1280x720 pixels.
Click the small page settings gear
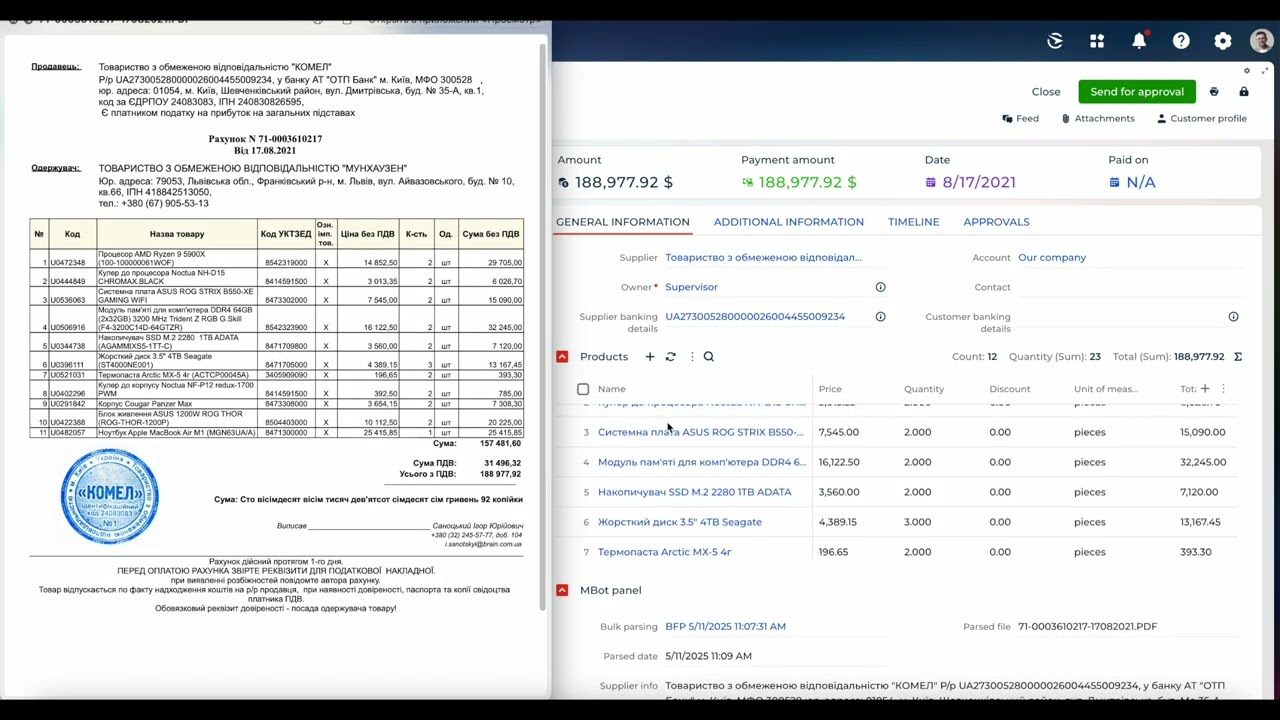[x=1247, y=70]
